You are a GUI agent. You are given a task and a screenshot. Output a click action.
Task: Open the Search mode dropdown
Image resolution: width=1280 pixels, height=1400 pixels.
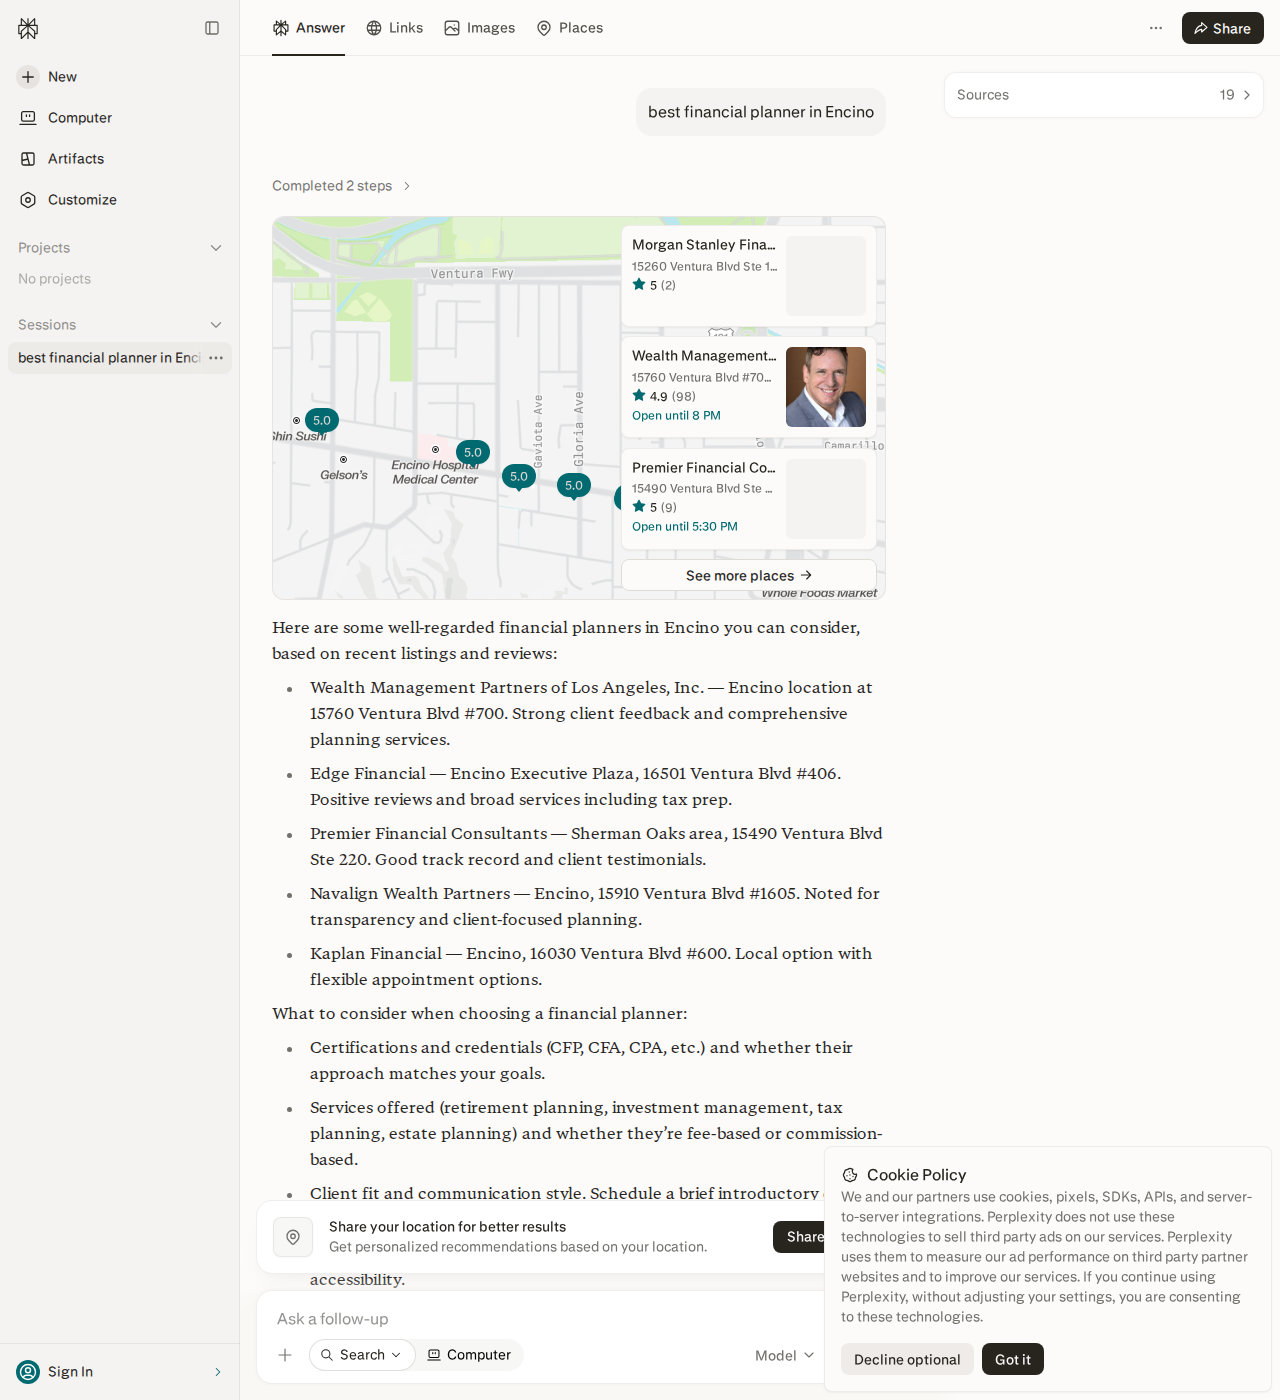[362, 1355]
